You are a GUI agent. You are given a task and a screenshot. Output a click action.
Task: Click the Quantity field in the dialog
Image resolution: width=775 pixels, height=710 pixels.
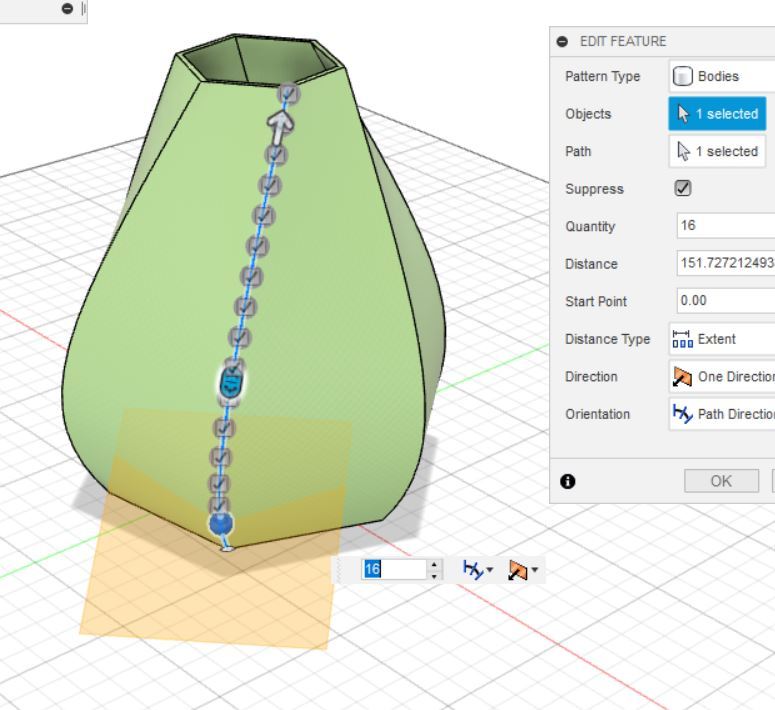726,226
